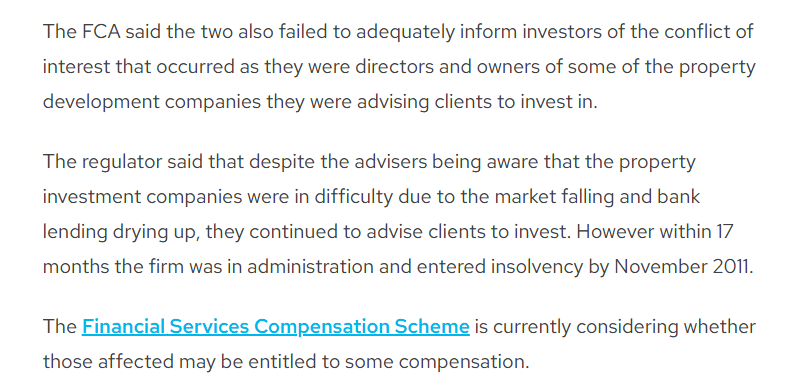Click the word "regulator" in second paragraph
The image size is (796, 384).
pos(121,162)
